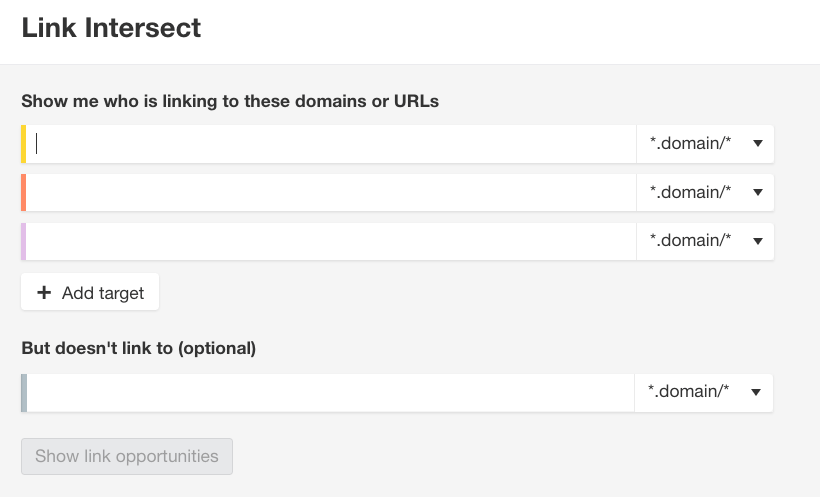Screen dimensions: 820x497
Task: Click the yellow color marker of first target
Action: pyautogui.click(x=23, y=144)
